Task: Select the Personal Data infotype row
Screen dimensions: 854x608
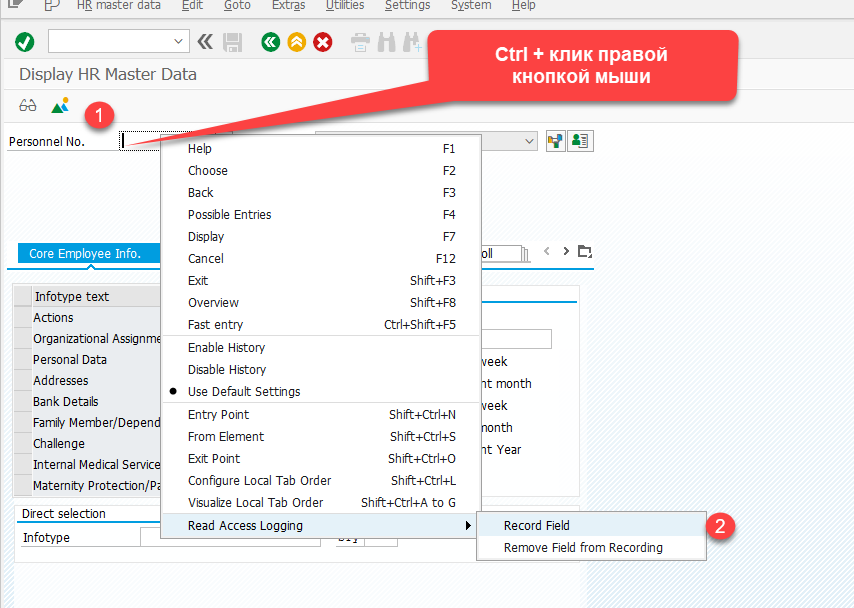Action: [x=96, y=360]
